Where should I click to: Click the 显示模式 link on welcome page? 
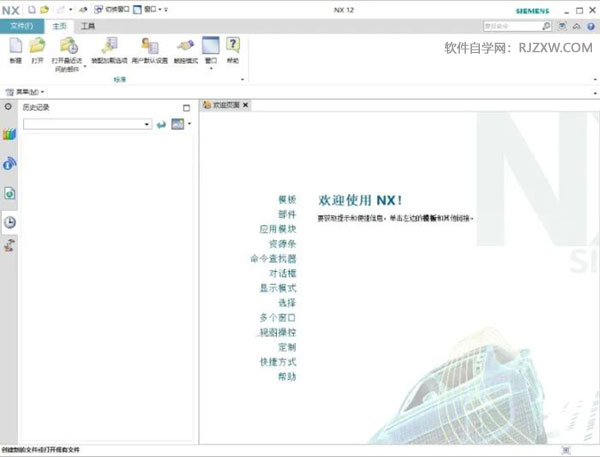(x=278, y=288)
